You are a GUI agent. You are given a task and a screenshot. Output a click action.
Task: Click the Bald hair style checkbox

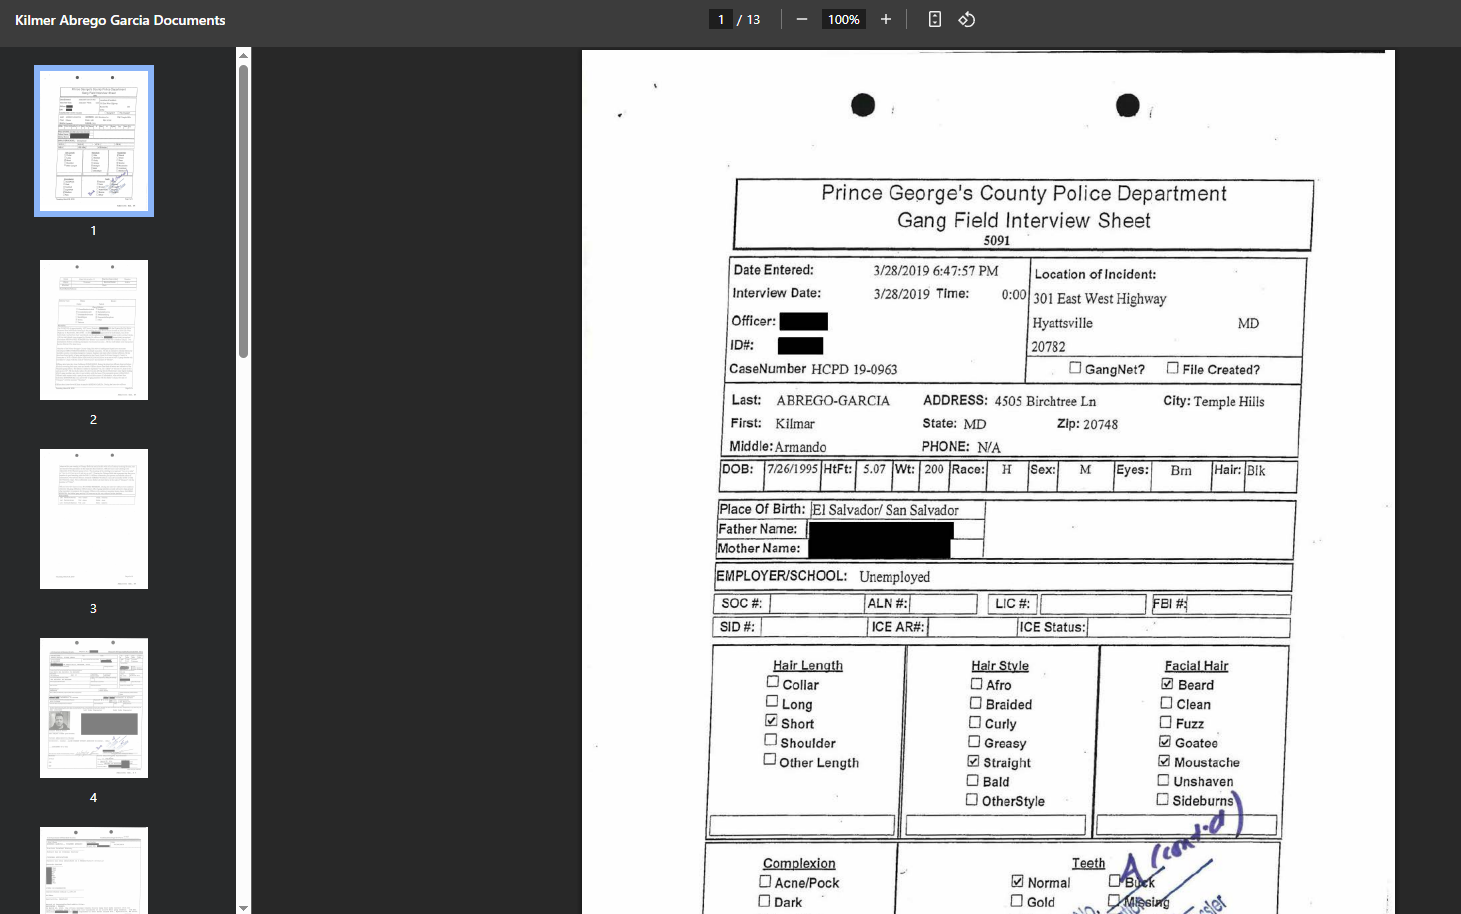coord(972,780)
